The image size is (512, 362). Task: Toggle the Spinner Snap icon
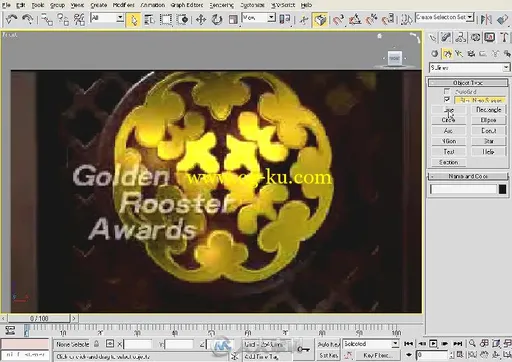(388, 20)
